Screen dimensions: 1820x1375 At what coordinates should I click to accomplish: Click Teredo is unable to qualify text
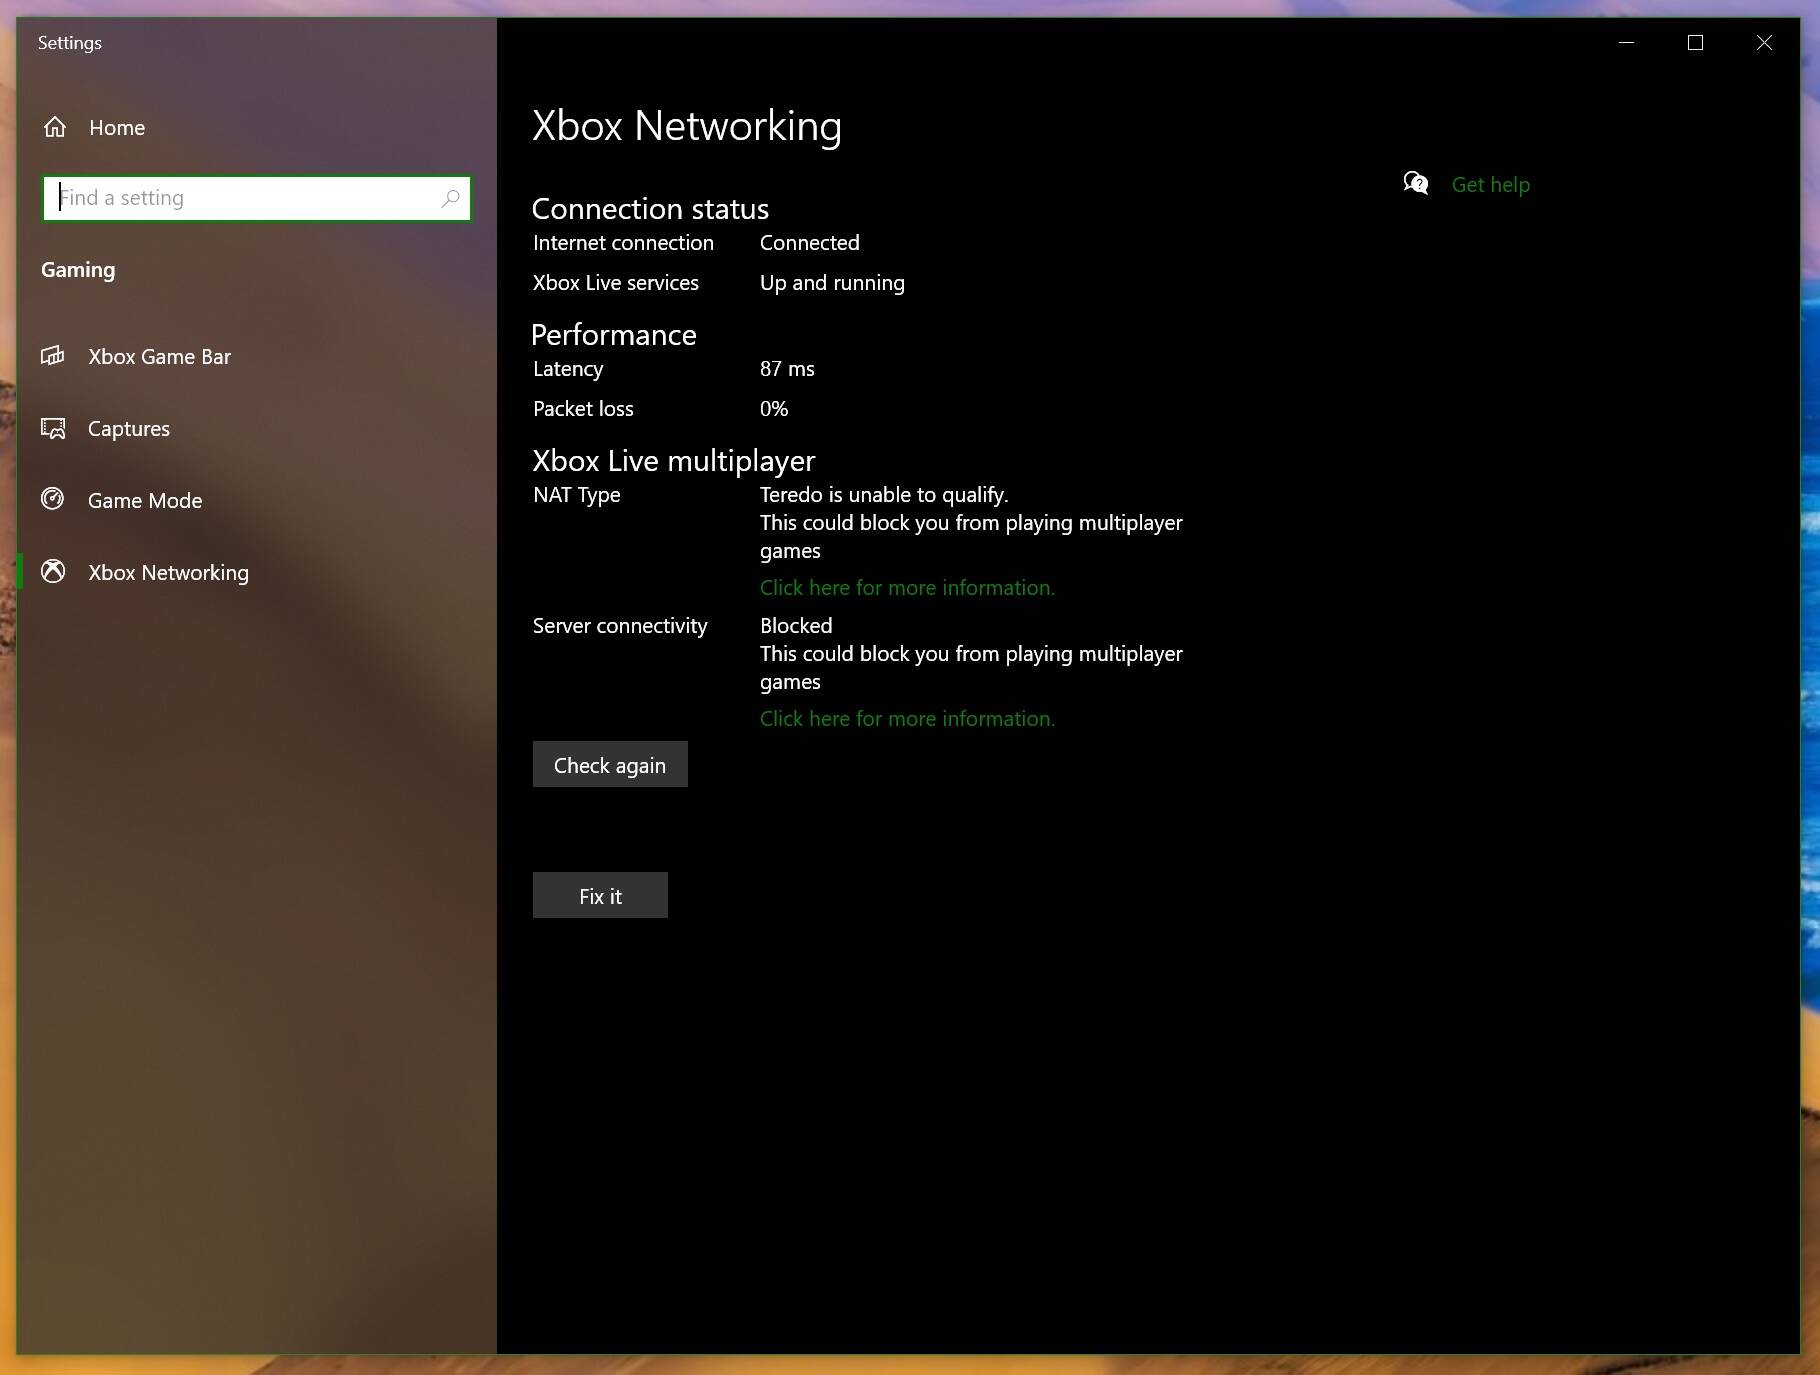point(884,495)
